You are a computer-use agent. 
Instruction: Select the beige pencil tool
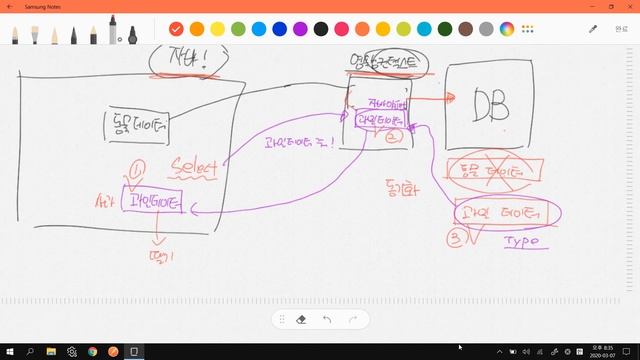tap(54, 35)
